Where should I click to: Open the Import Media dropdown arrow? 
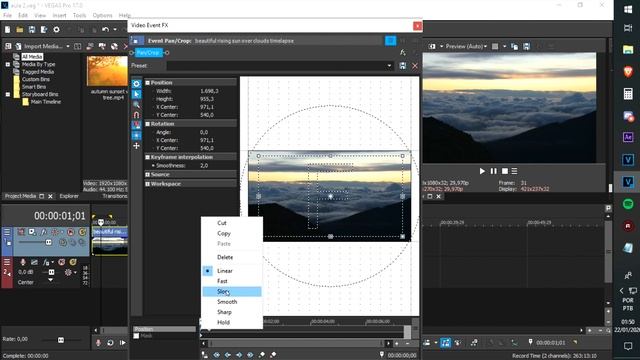68,46
